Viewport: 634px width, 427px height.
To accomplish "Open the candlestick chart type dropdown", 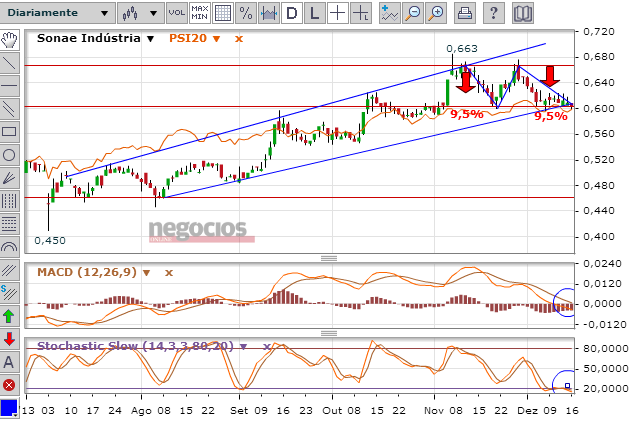I will pyautogui.click(x=140, y=13).
